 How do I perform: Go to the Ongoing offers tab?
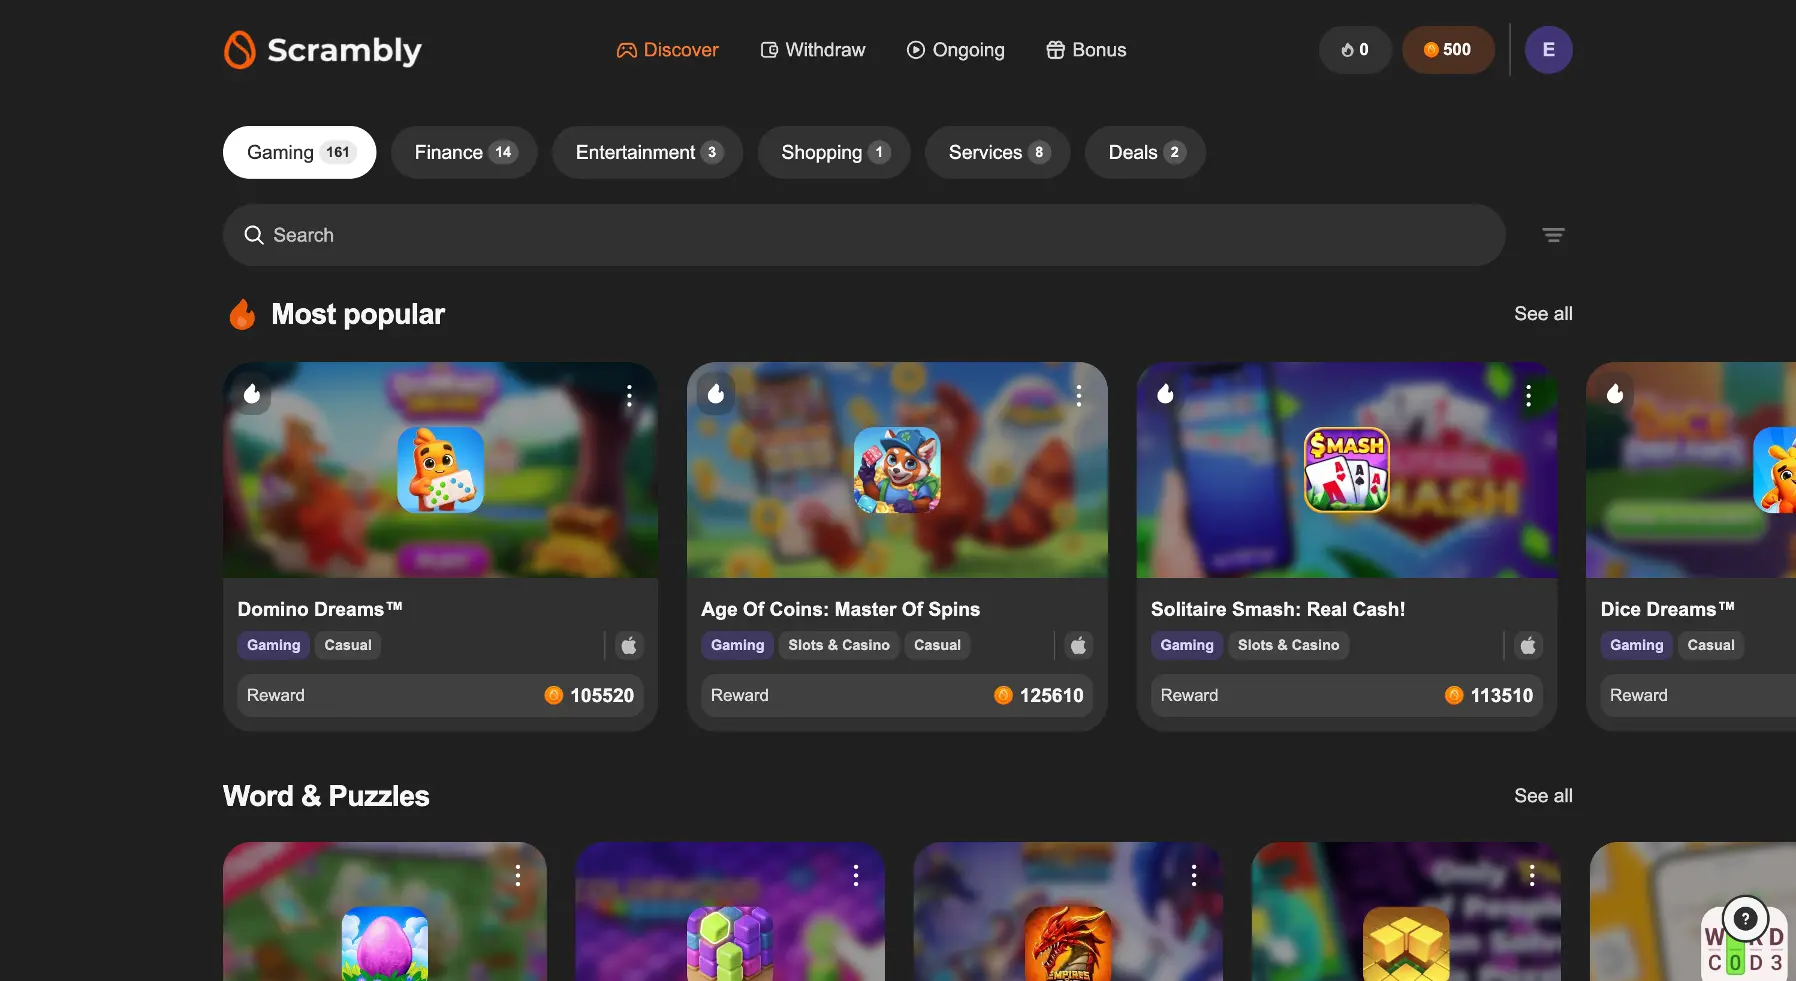955,50
